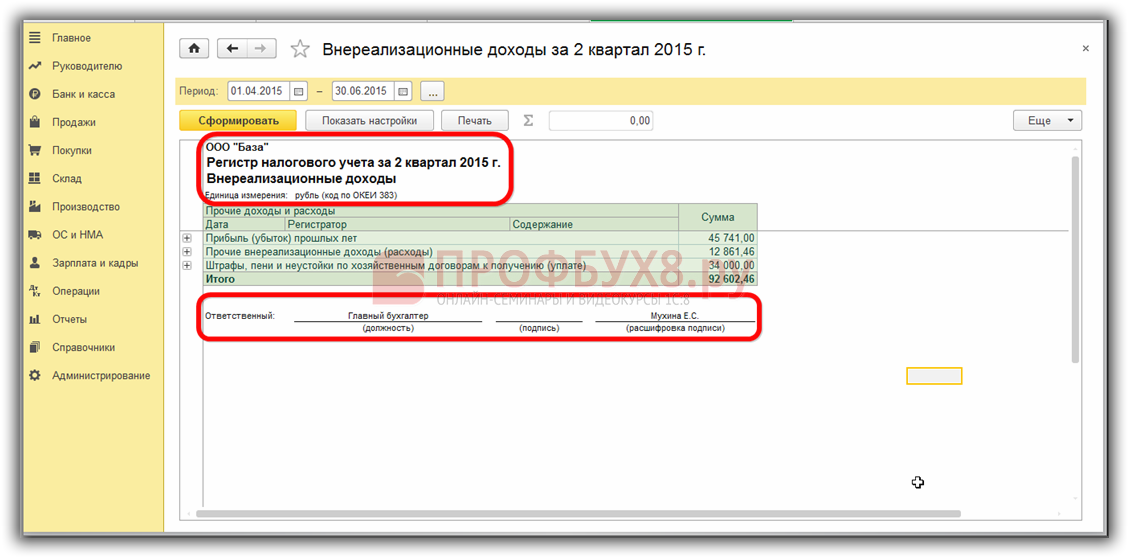Open the Руководителю menu section
The height and width of the screenshot is (558, 1129).
(87, 66)
